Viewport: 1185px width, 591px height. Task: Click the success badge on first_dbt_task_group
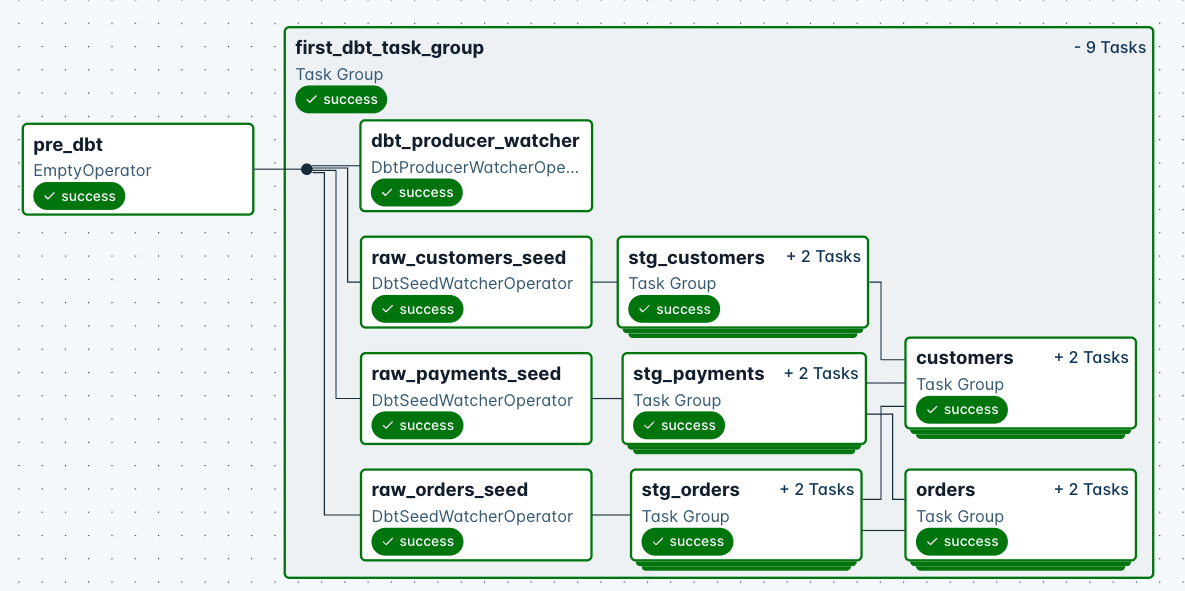tap(341, 99)
